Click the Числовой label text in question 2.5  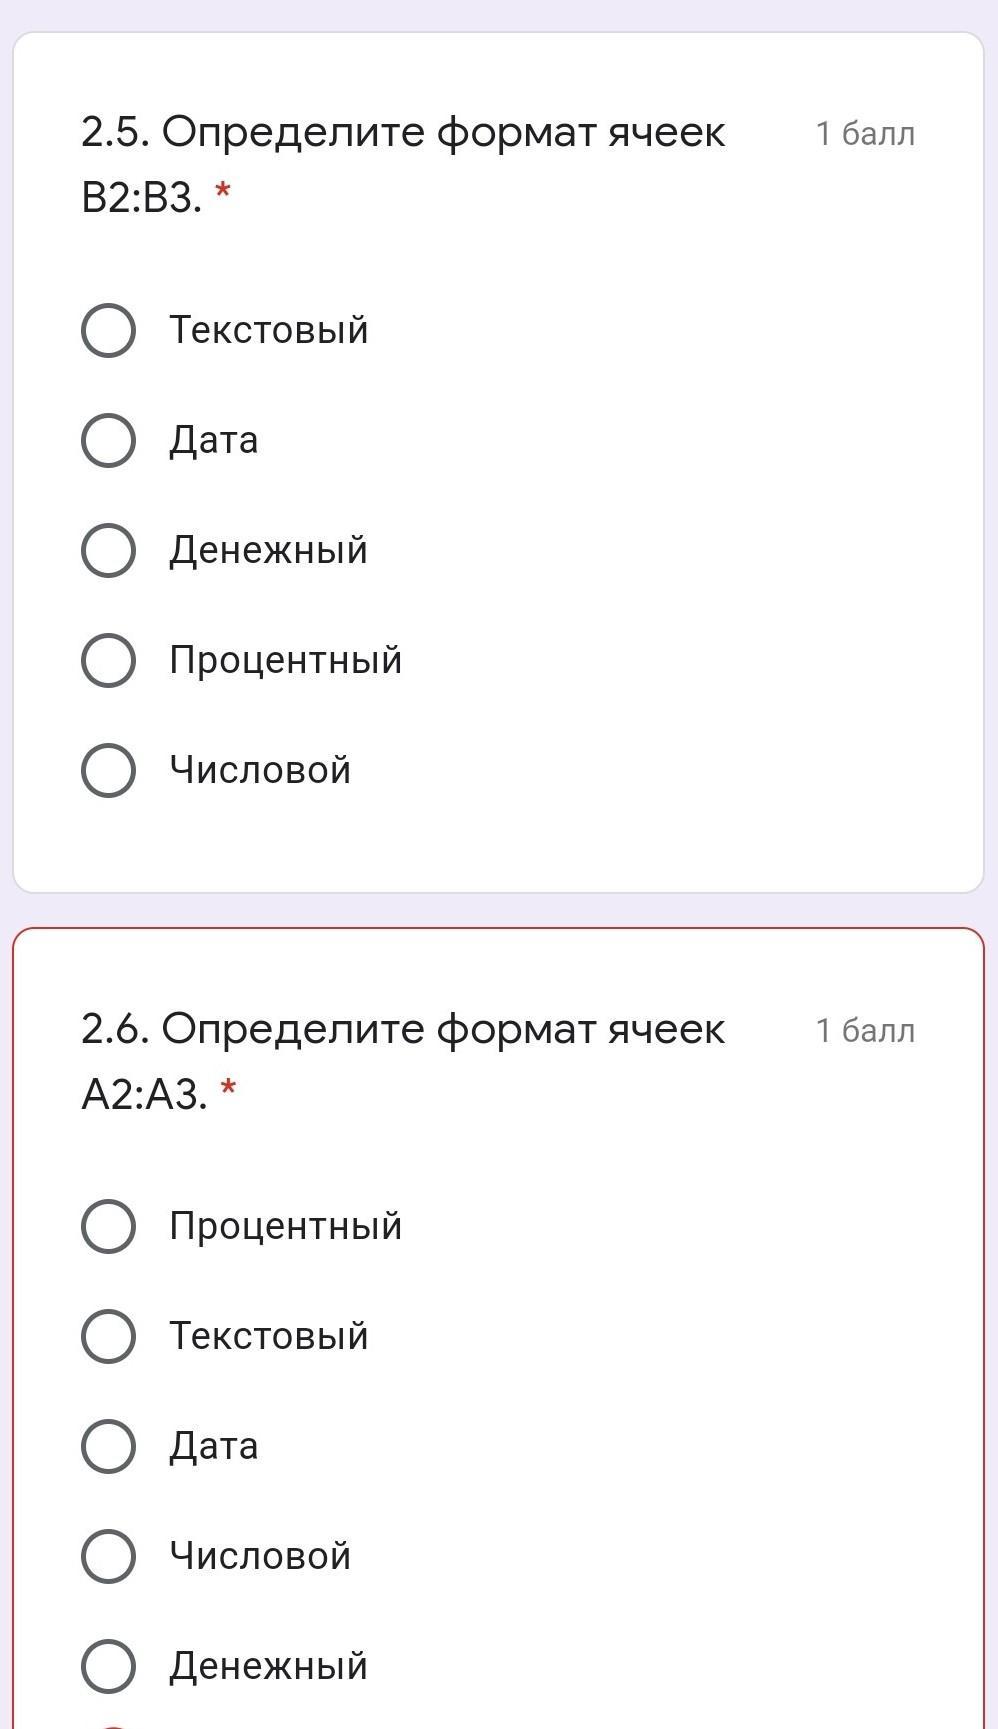260,770
